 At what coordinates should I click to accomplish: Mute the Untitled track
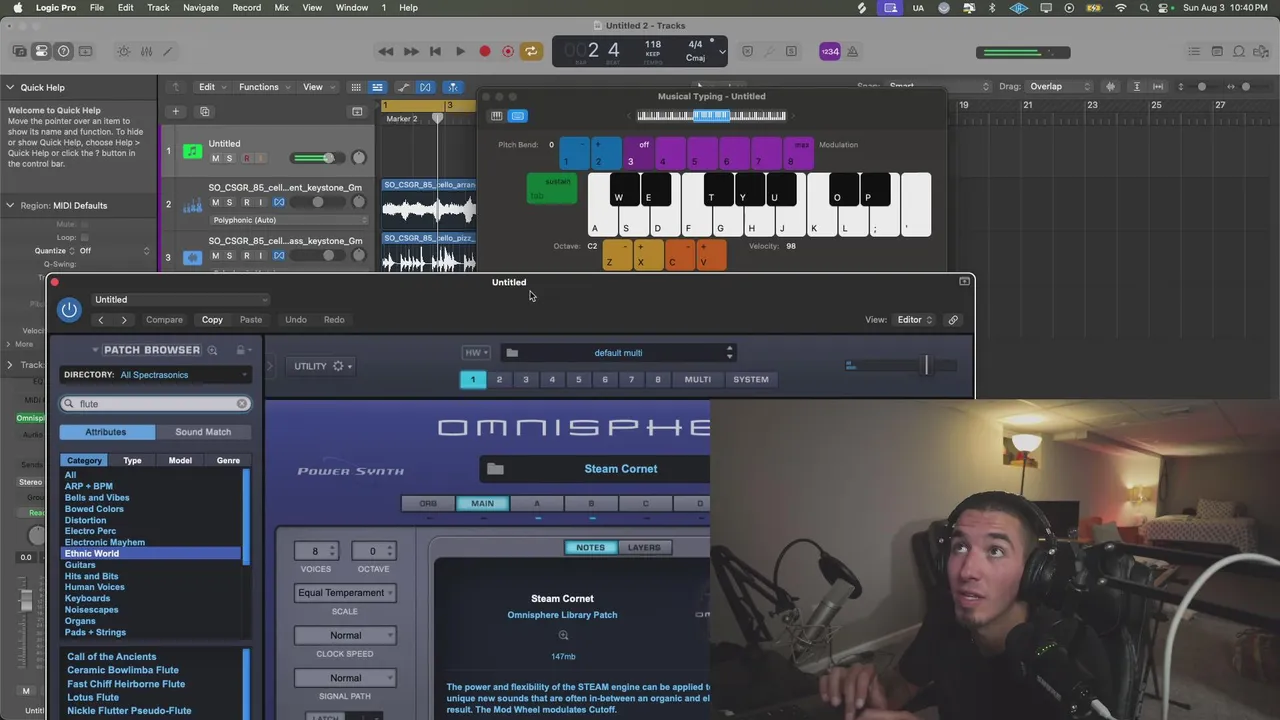point(215,158)
